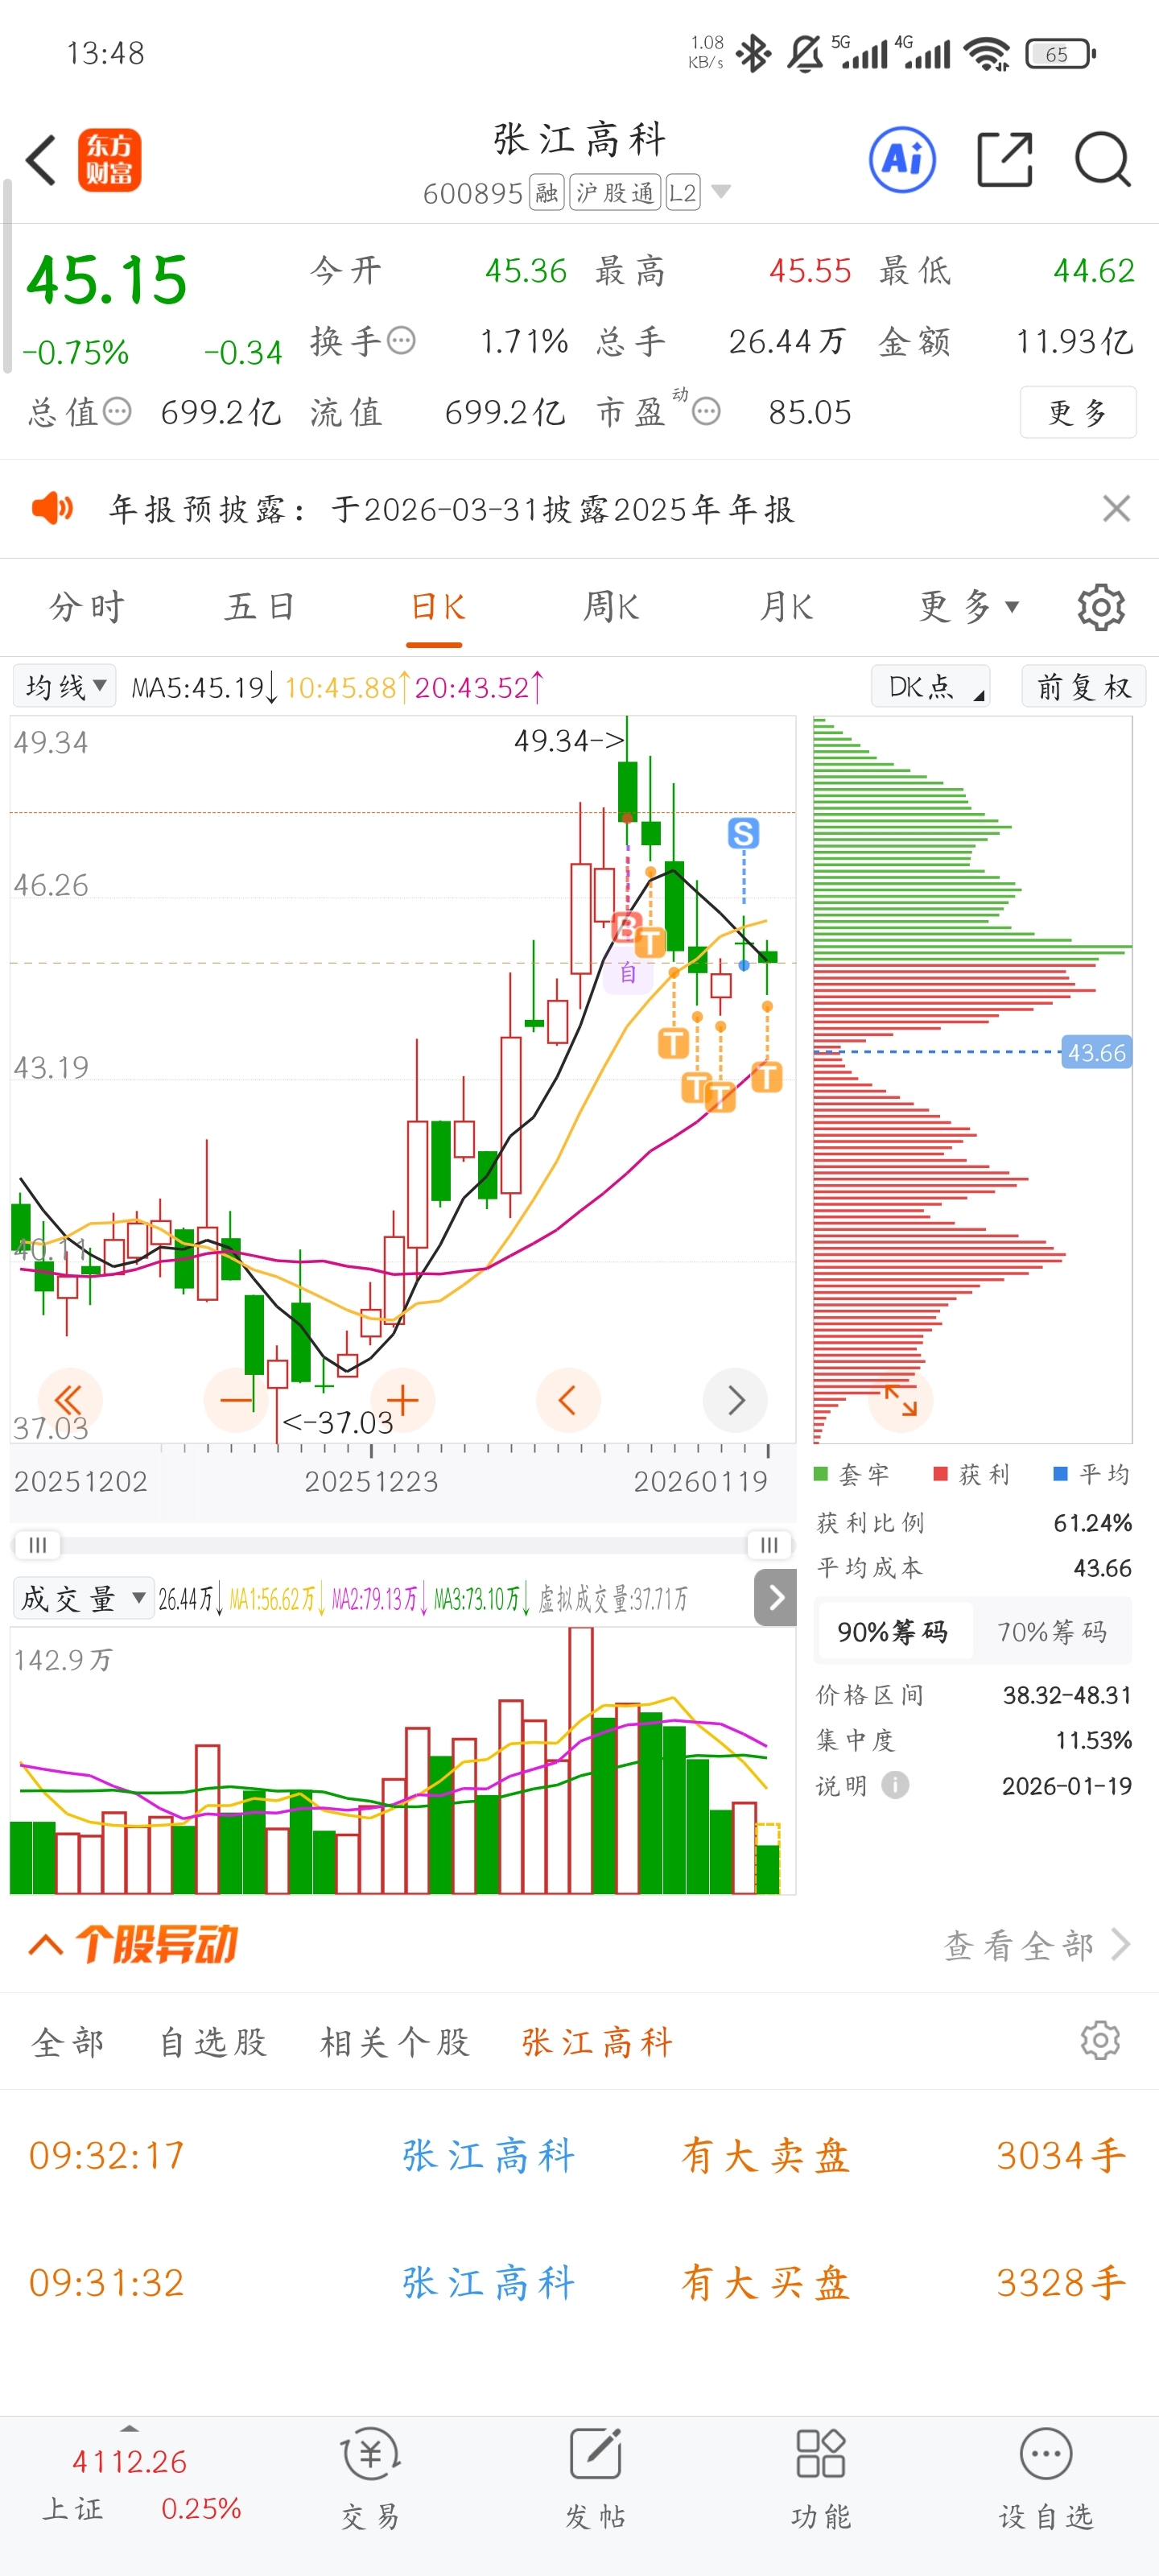The width and height of the screenshot is (1159, 2576).
Task: Switch to the 五日 tab
Action: click(x=260, y=607)
